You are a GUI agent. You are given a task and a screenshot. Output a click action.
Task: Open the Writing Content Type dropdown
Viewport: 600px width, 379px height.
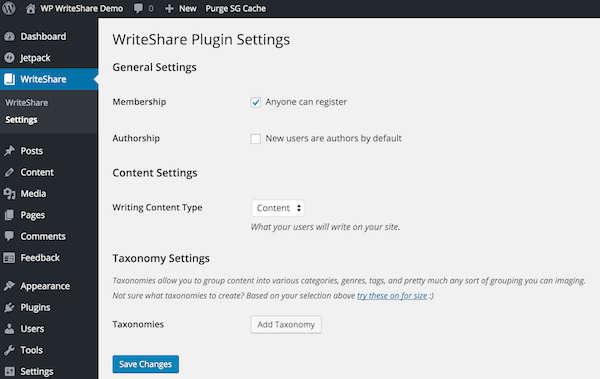(278, 208)
